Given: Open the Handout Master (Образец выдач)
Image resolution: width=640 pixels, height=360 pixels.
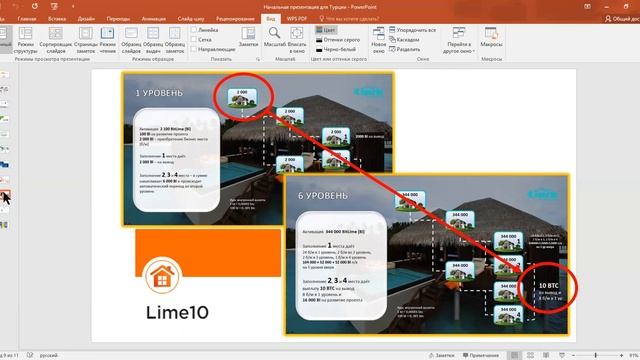Looking at the screenshot, I should pos(153,40).
